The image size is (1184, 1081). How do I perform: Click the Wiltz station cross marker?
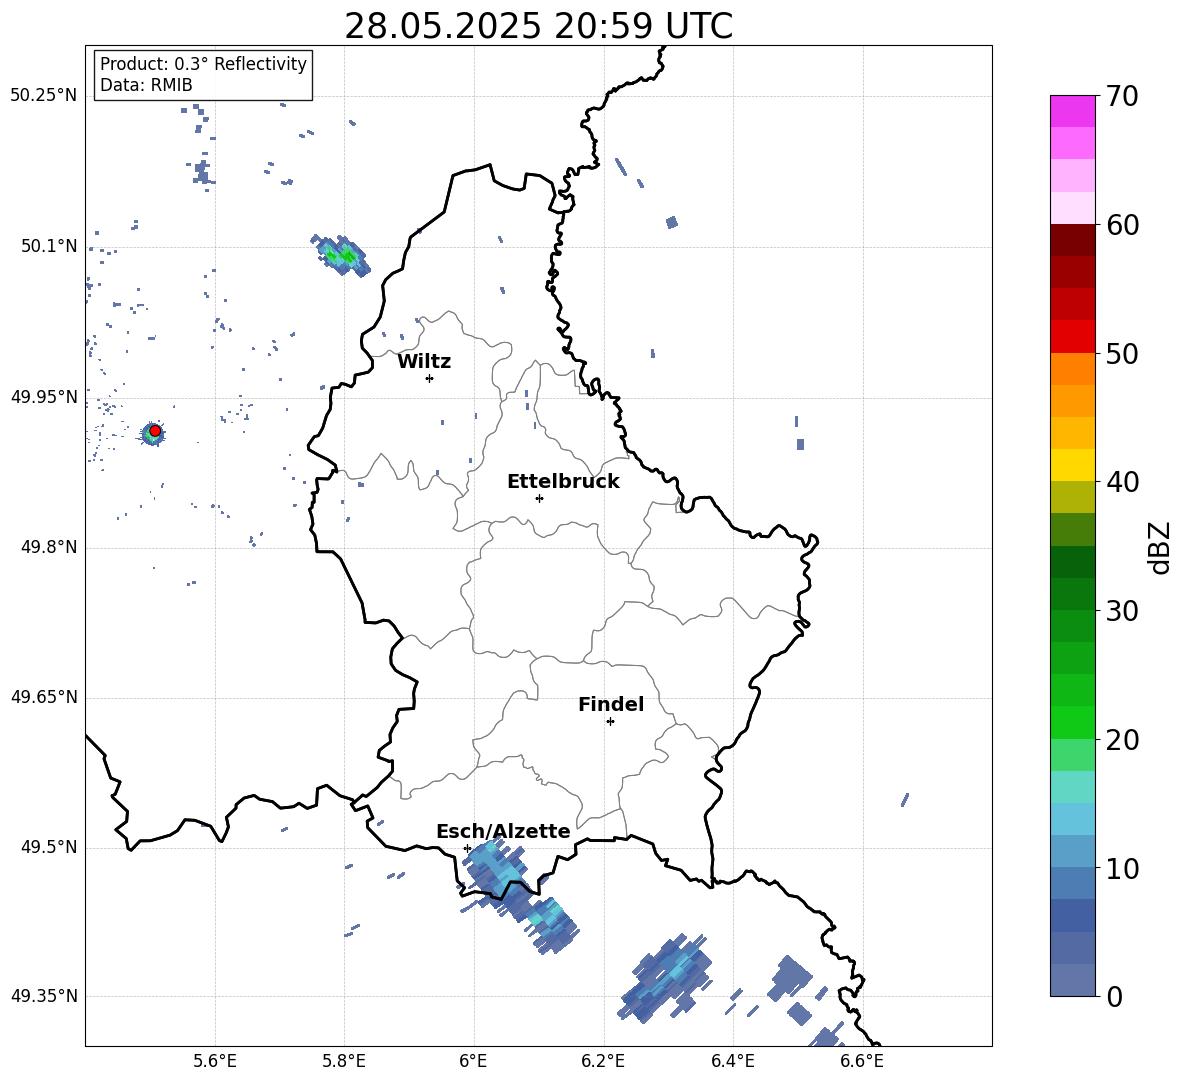430,378
